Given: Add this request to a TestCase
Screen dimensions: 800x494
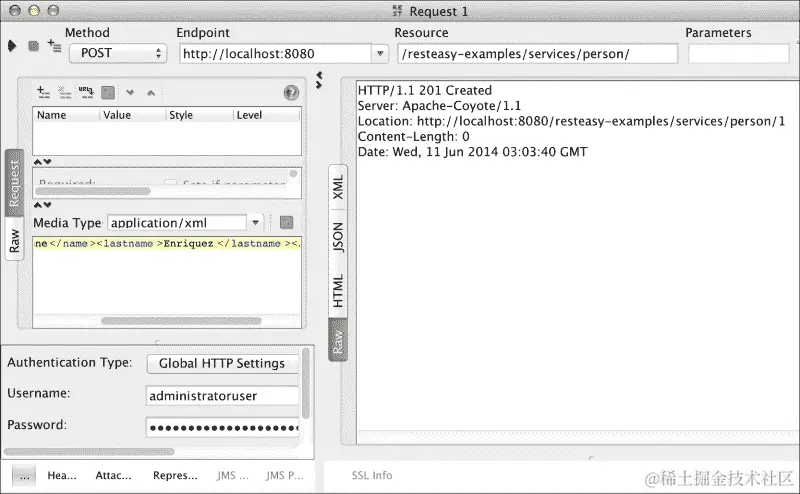Looking at the screenshot, I should tap(55, 46).
